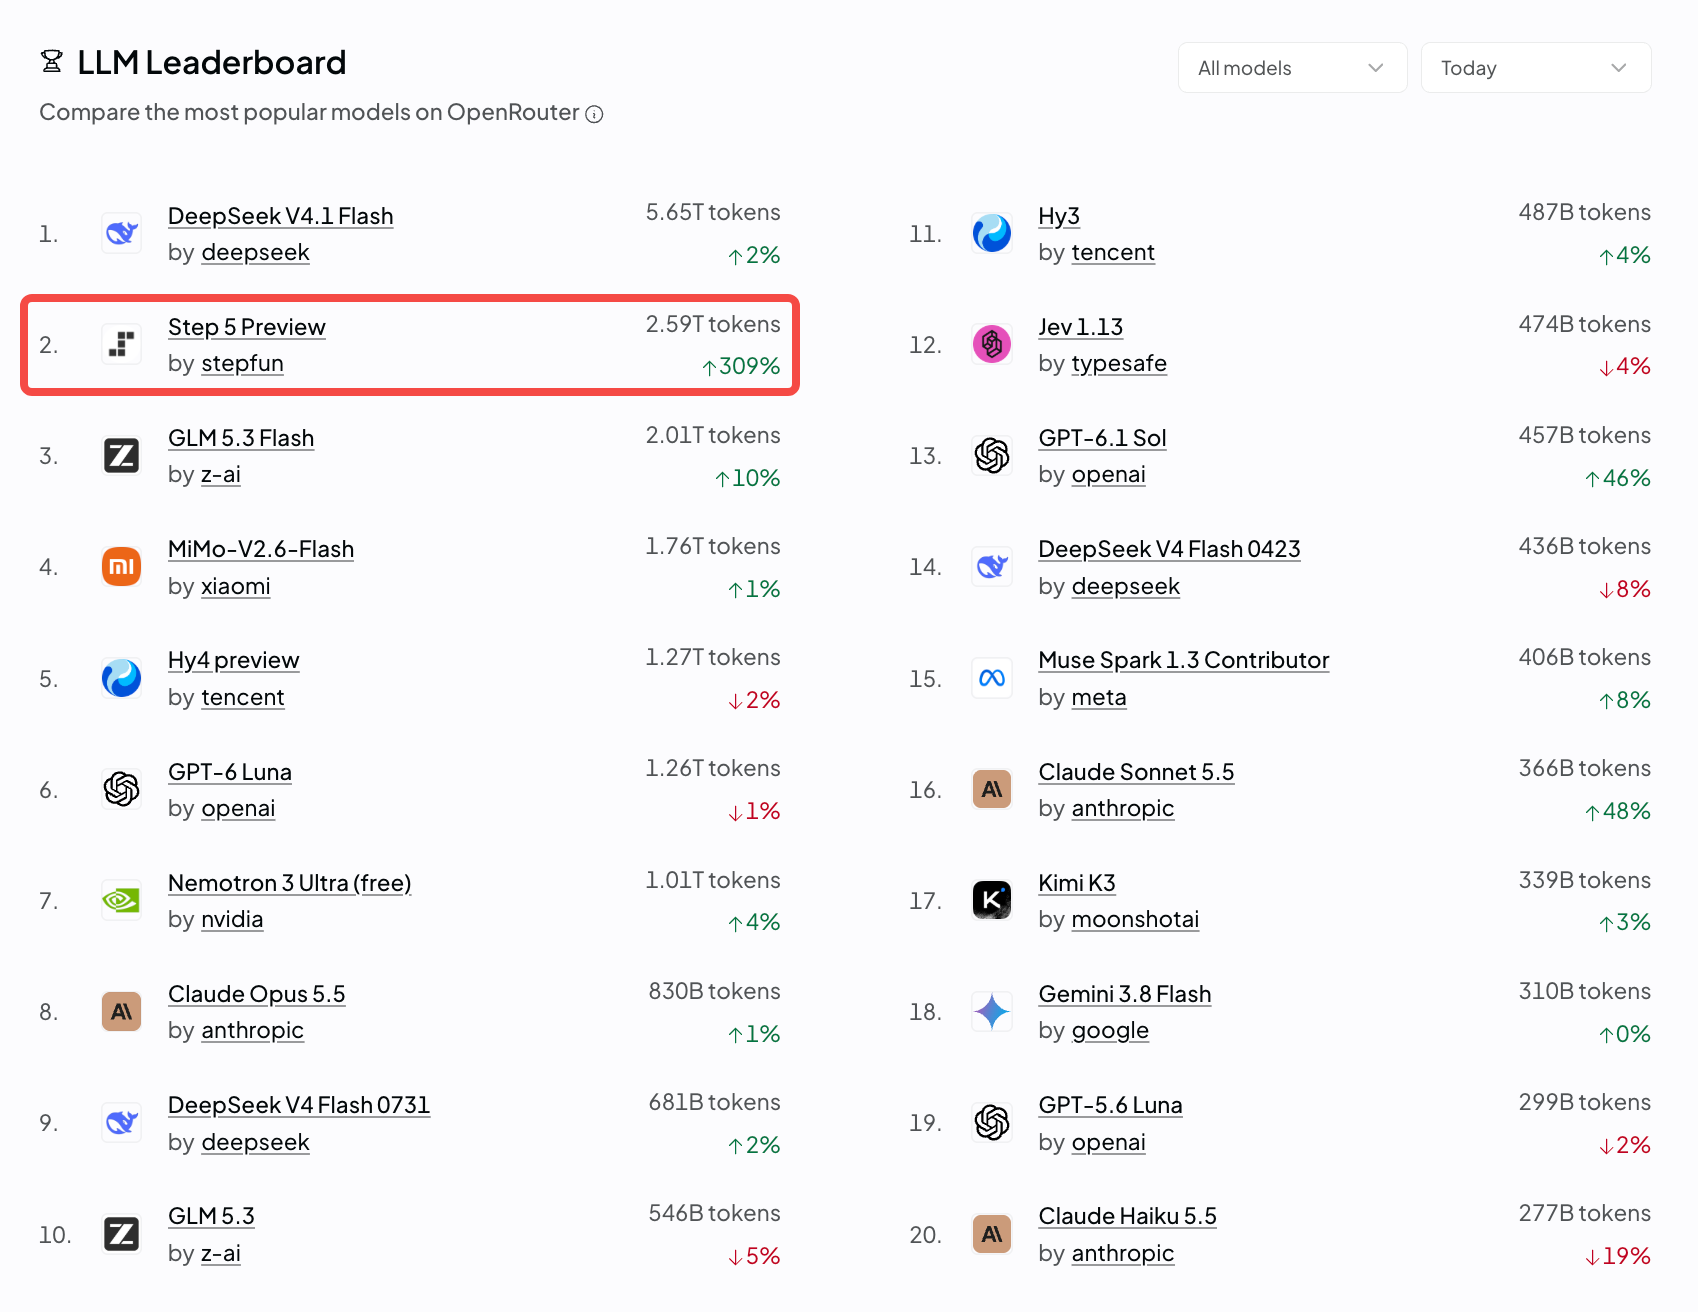The height and width of the screenshot is (1312, 1698).
Task: Click the trophy icon beside LLM Leaderboard
Action: (52, 62)
